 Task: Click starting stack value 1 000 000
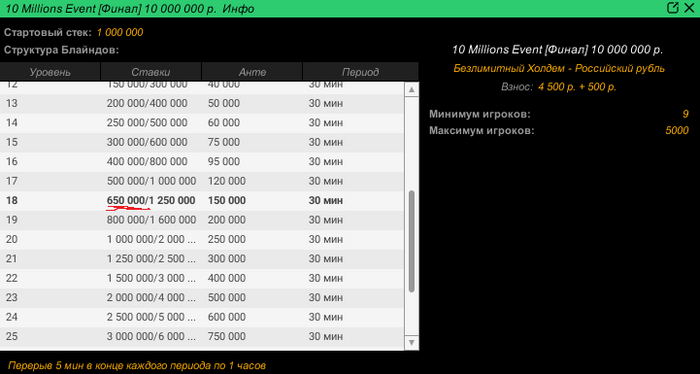point(120,33)
